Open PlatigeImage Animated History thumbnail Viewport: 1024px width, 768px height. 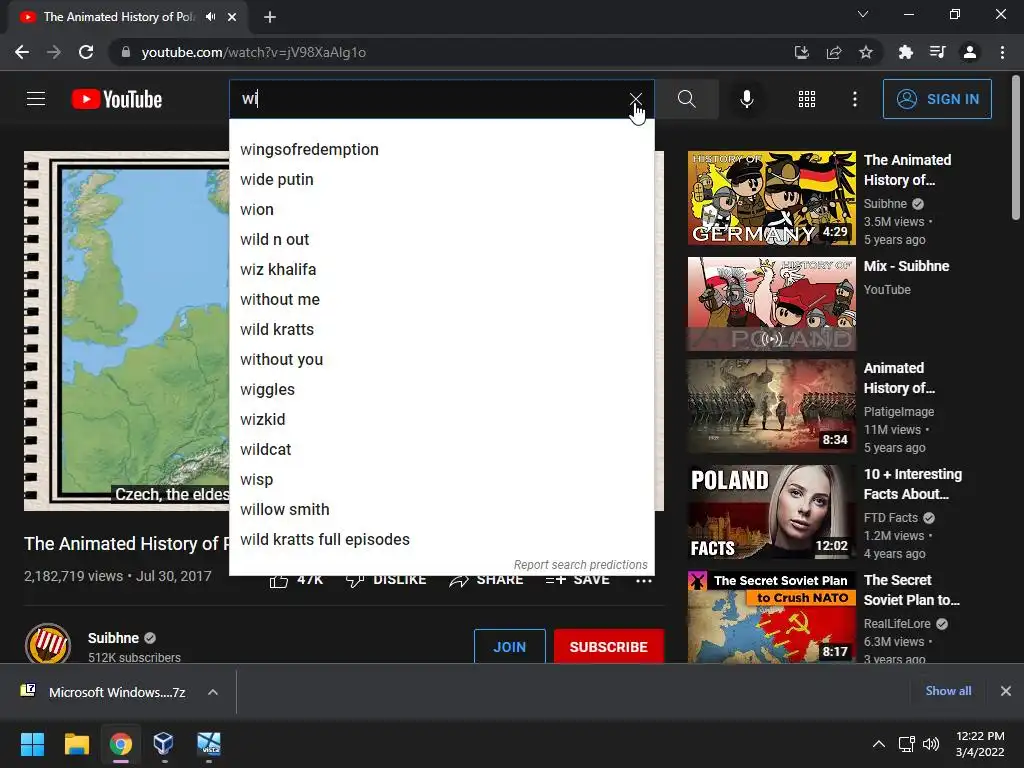[771, 406]
